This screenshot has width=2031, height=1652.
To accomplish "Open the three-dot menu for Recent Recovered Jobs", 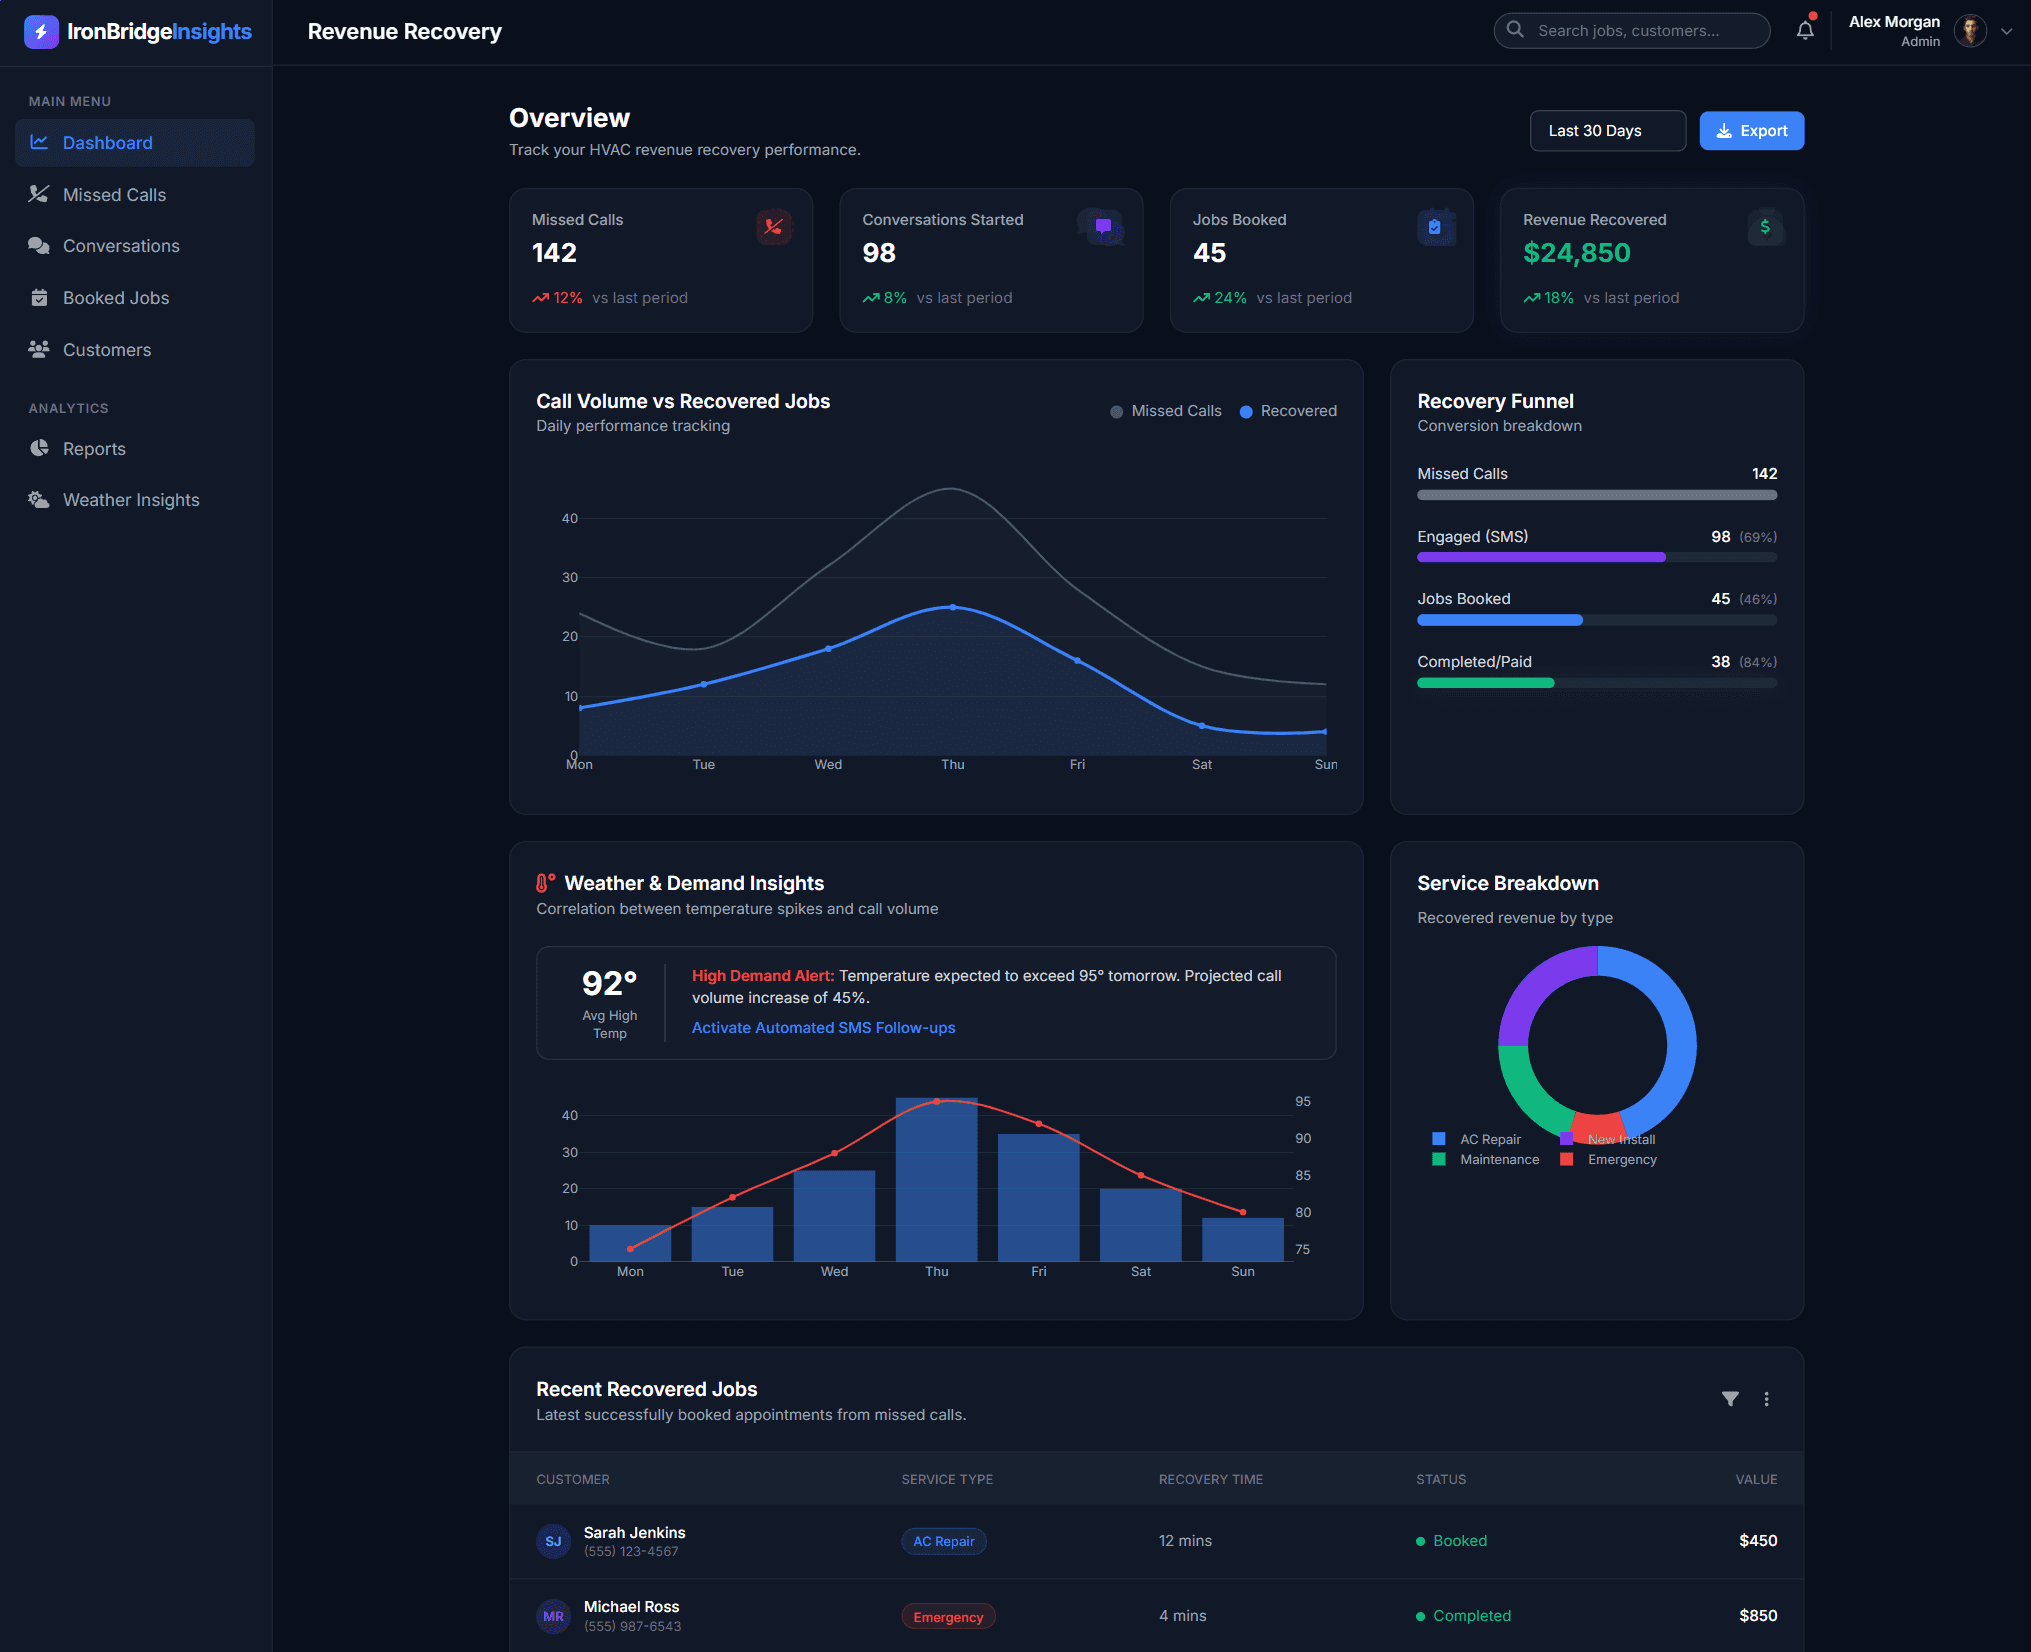I will pyautogui.click(x=1766, y=1399).
